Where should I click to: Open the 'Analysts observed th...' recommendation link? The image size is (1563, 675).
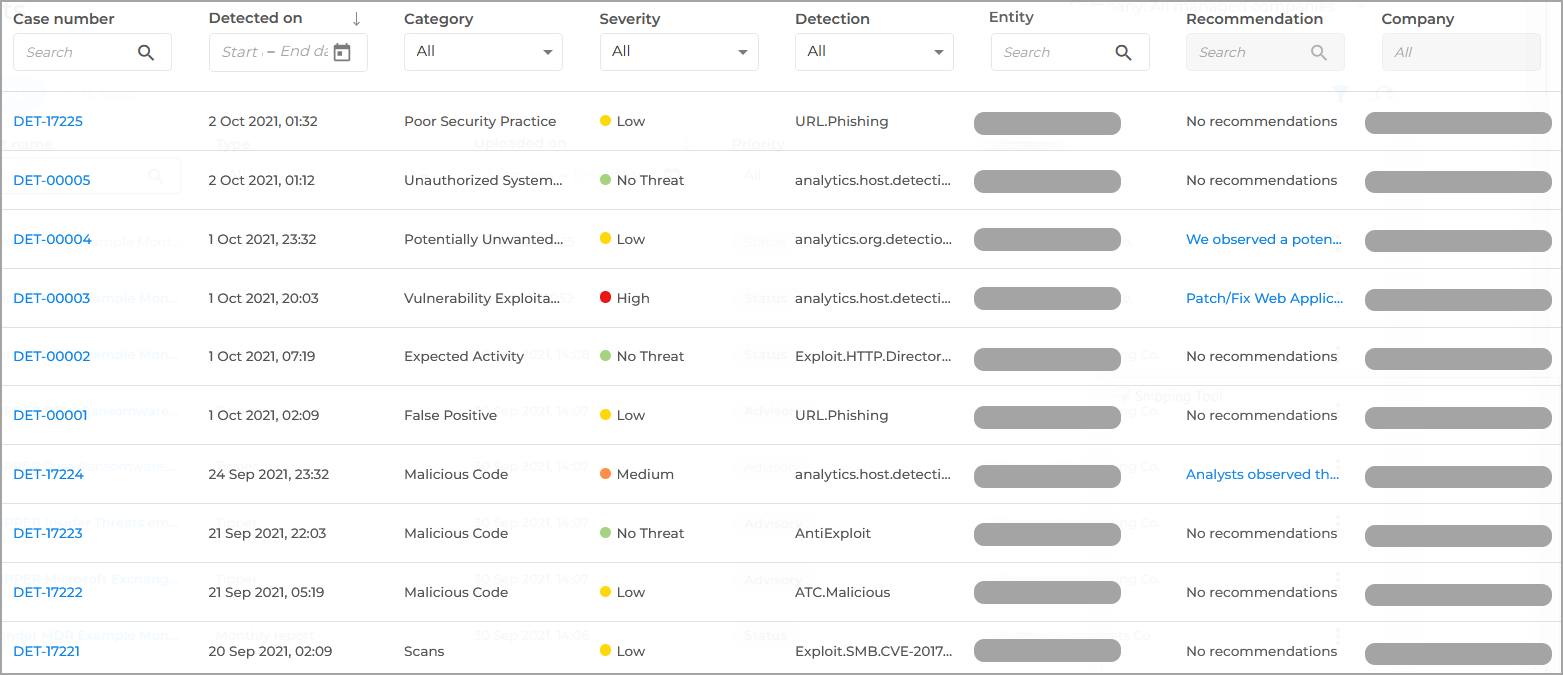1262,474
